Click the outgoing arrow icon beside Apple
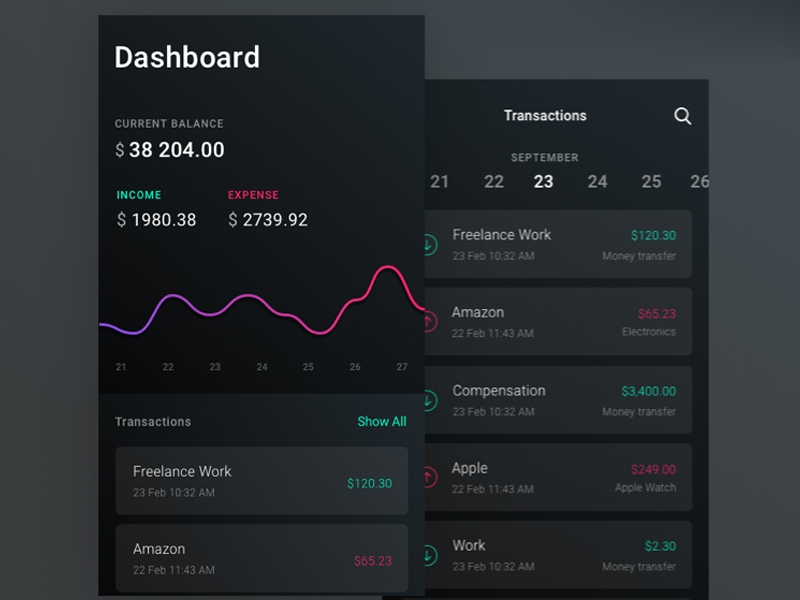The height and width of the screenshot is (600, 800). tap(431, 478)
